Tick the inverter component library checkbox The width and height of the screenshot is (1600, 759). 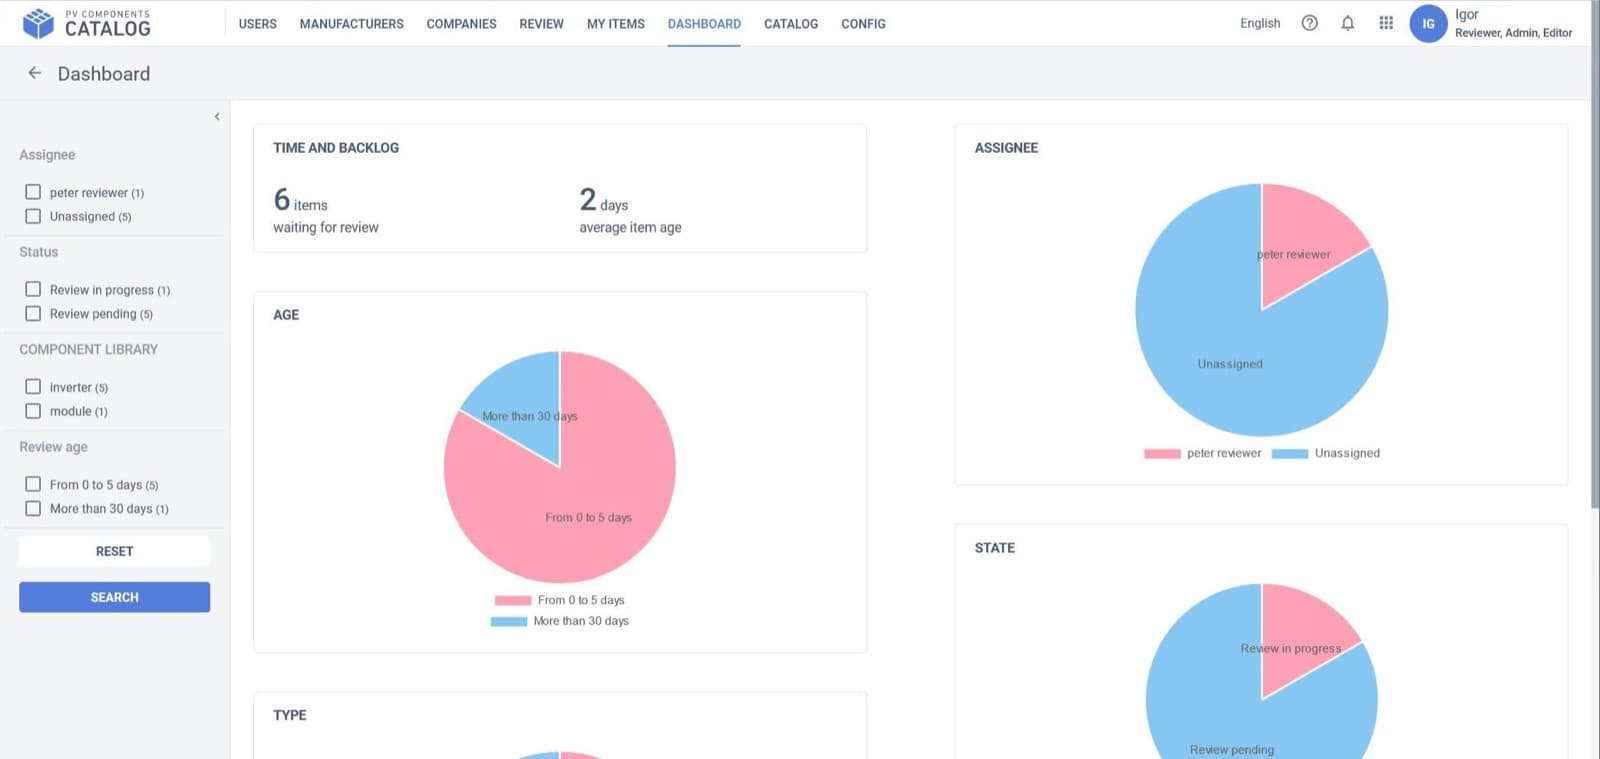pyautogui.click(x=33, y=386)
